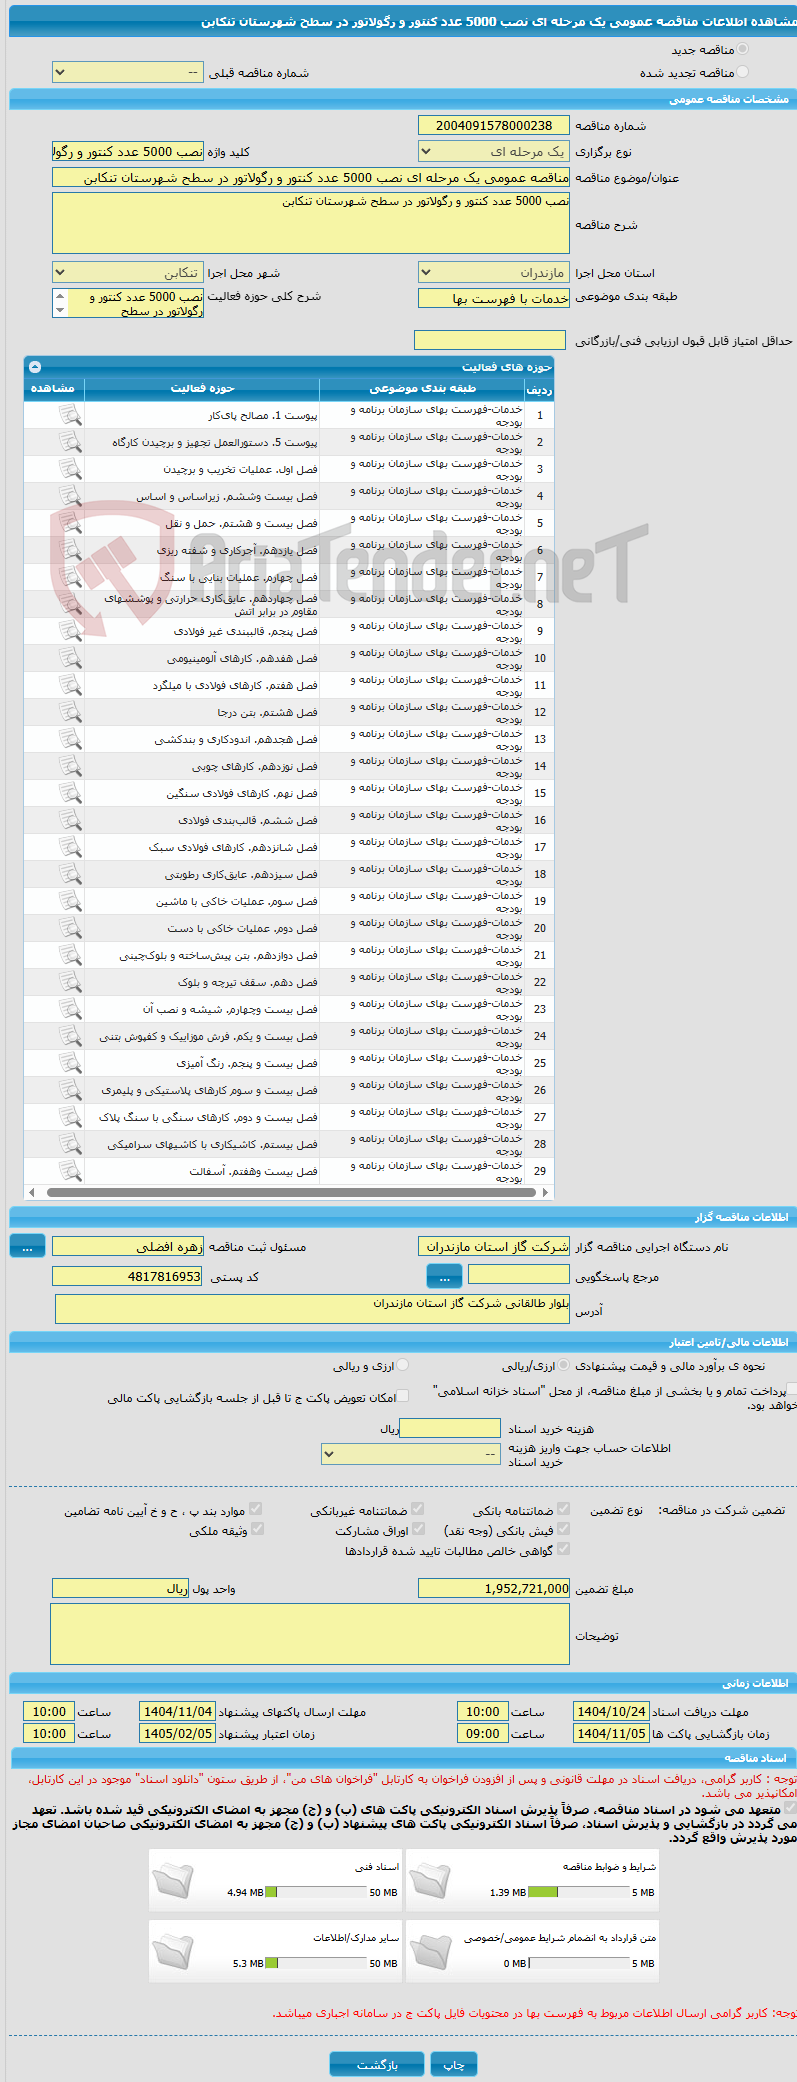This screenshot has height=2082, width=797.
Task: Click the حوزه فعالیت column header
Action: [x=202, y=388]
